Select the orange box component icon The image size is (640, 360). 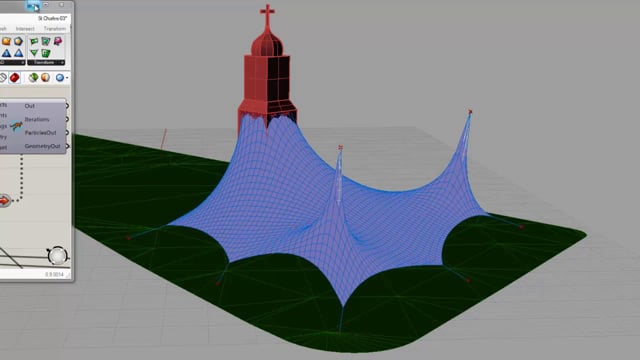6,41
